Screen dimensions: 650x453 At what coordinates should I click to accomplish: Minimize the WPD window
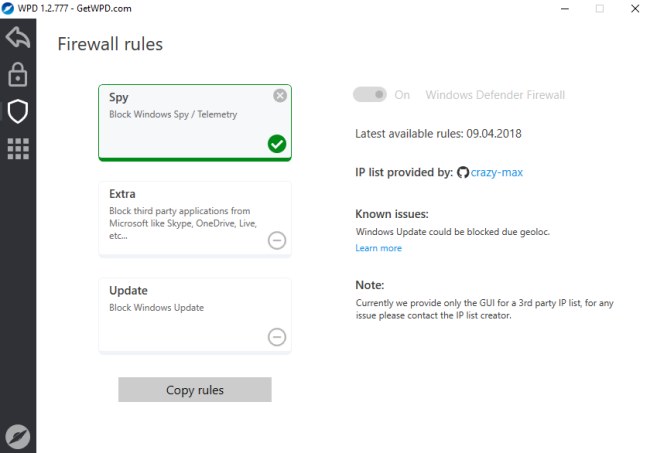point(565,8)
